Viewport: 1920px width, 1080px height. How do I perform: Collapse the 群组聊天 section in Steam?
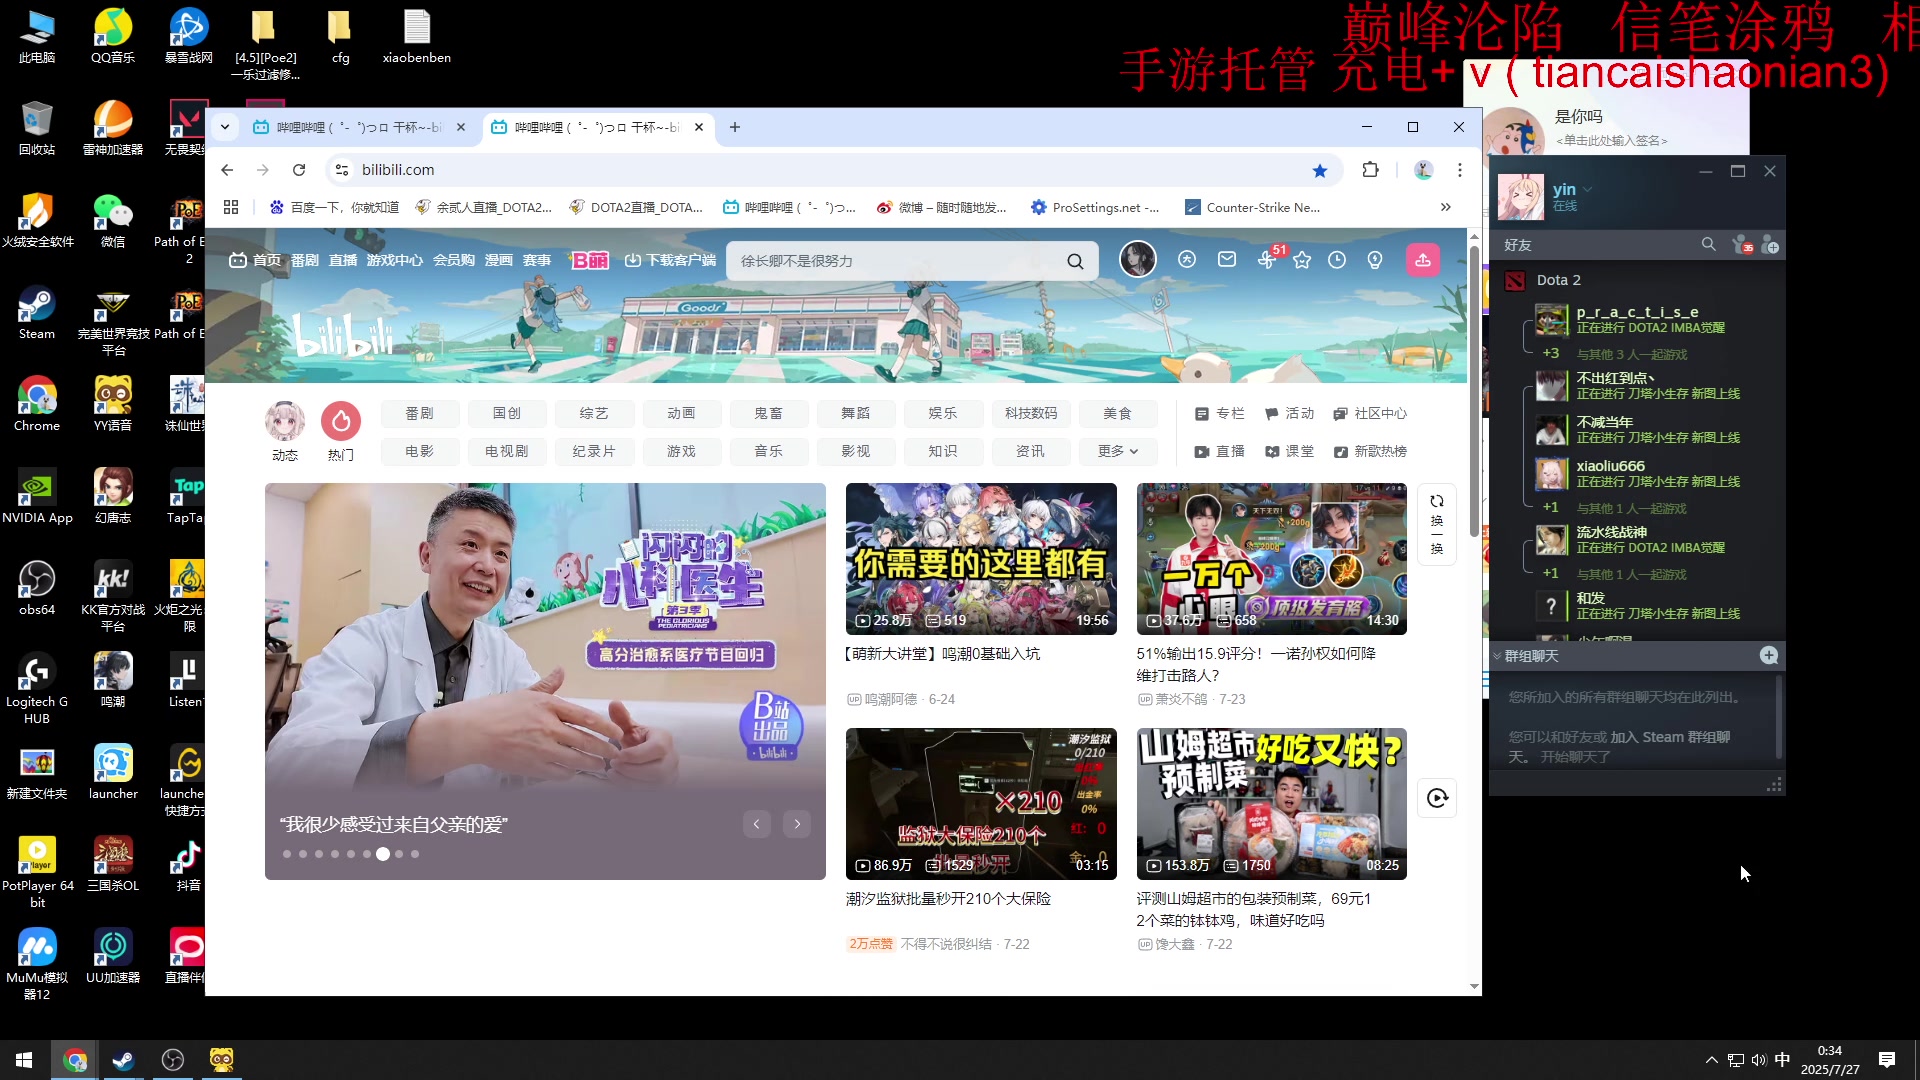click(x=1497, y=656)
